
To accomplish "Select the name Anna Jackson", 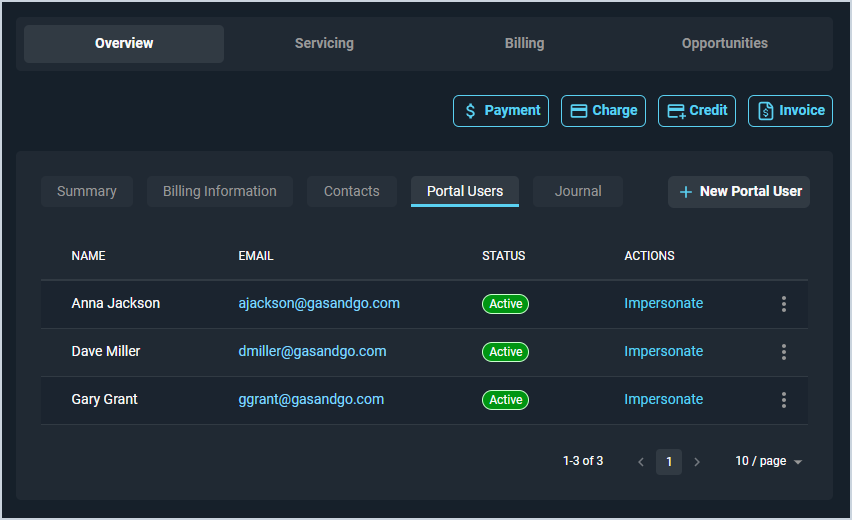I will coord(116,303).
